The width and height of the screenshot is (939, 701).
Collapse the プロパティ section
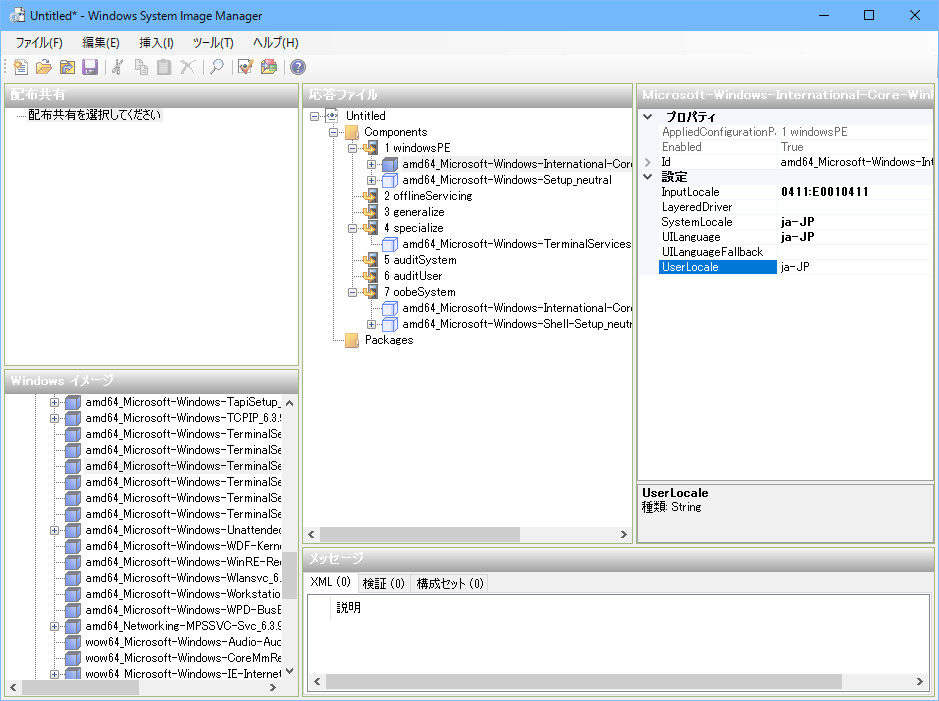[x=647, y=117]
